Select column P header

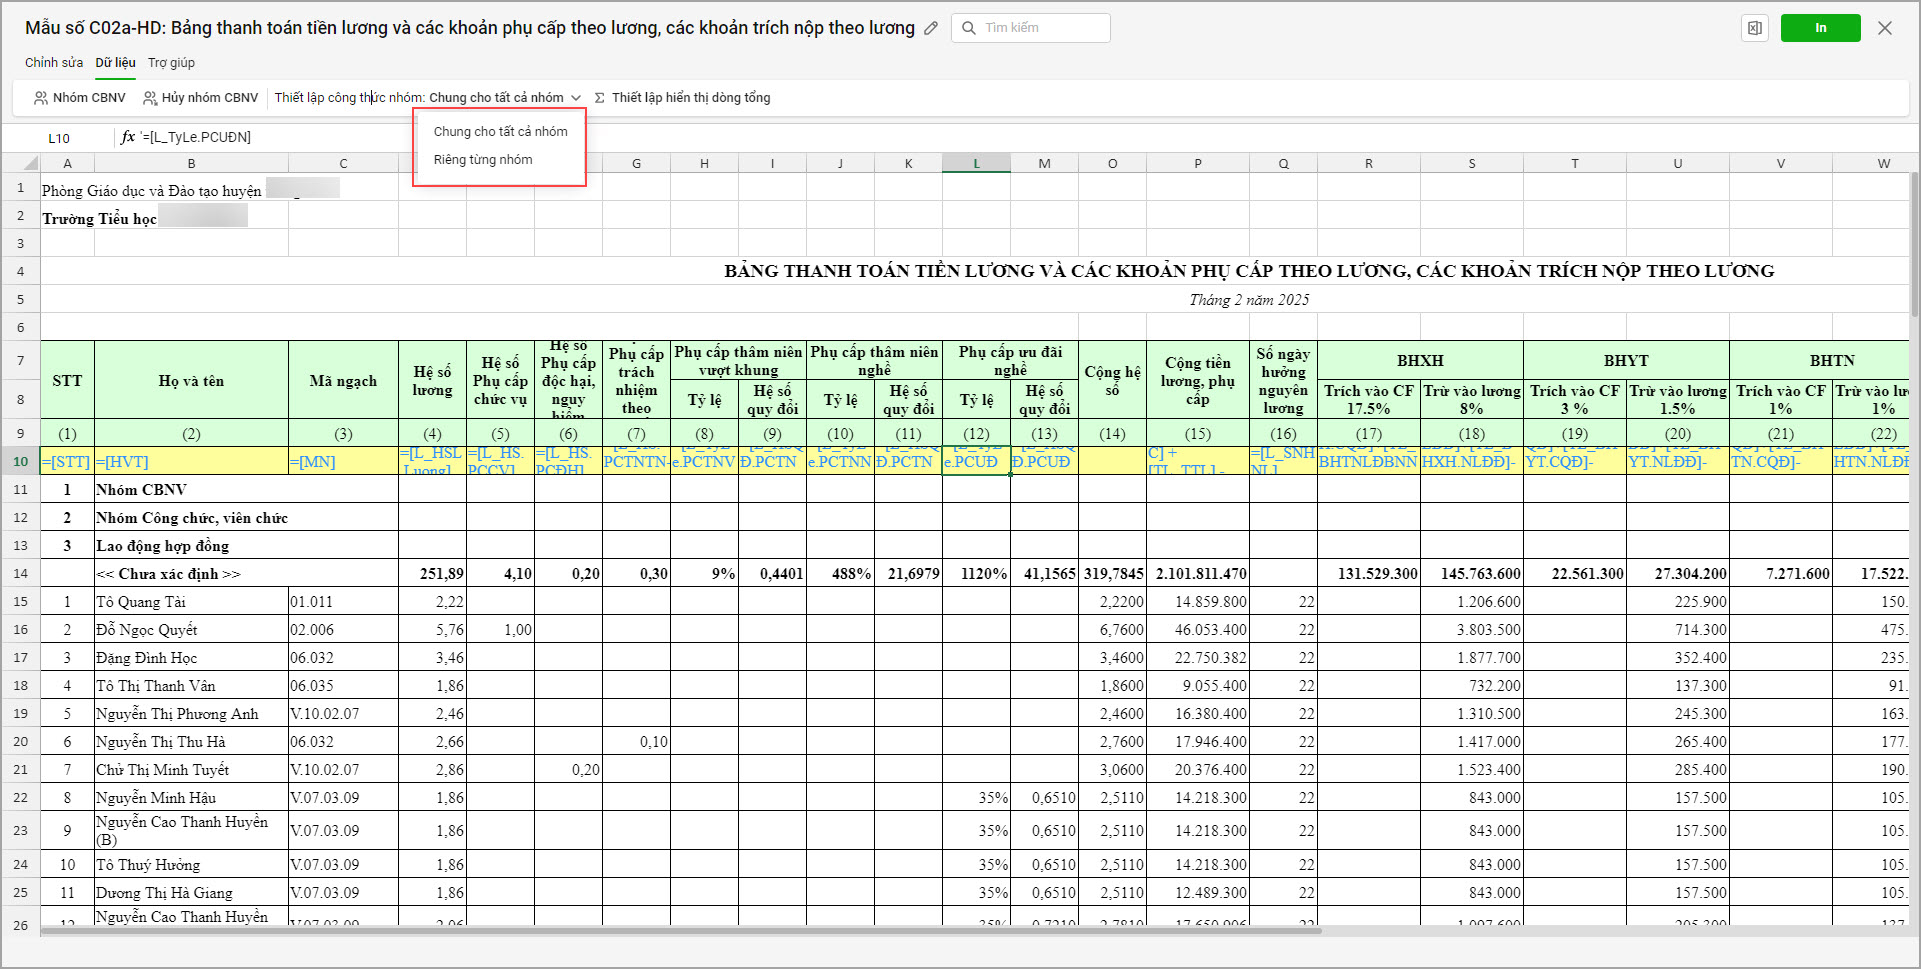[1198, 163]
